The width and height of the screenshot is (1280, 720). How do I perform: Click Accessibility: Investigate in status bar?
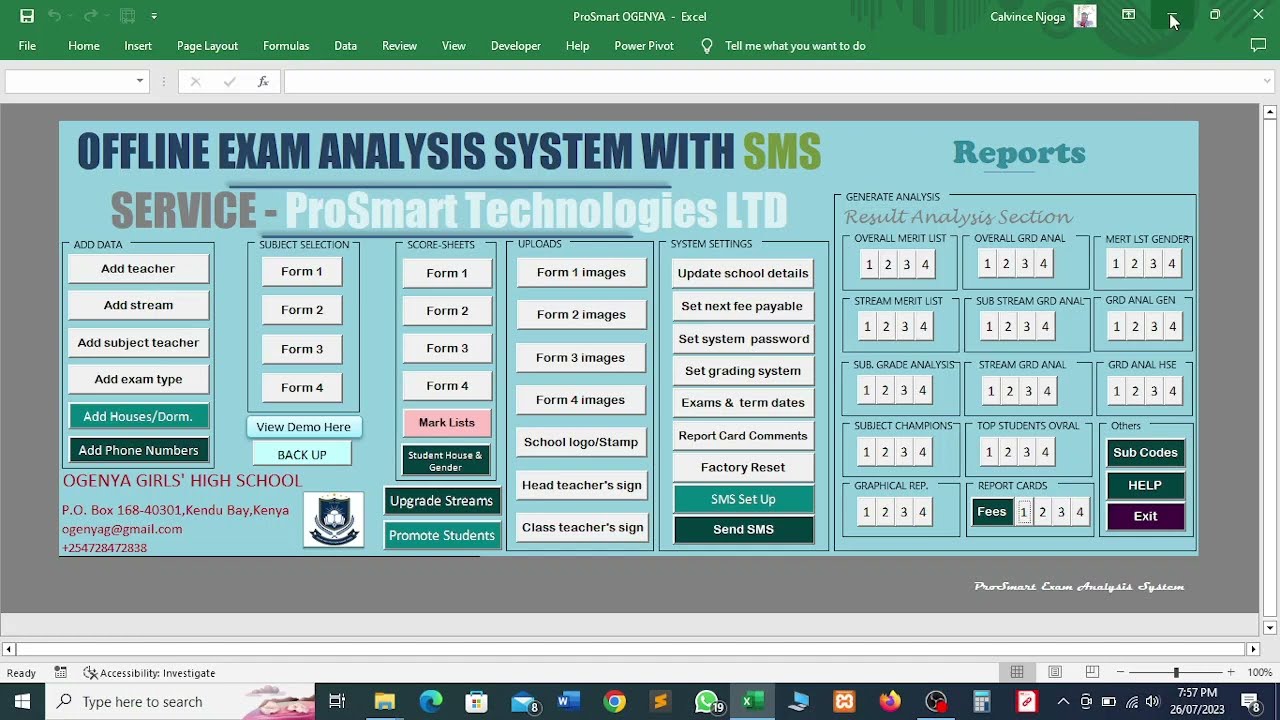150,673
